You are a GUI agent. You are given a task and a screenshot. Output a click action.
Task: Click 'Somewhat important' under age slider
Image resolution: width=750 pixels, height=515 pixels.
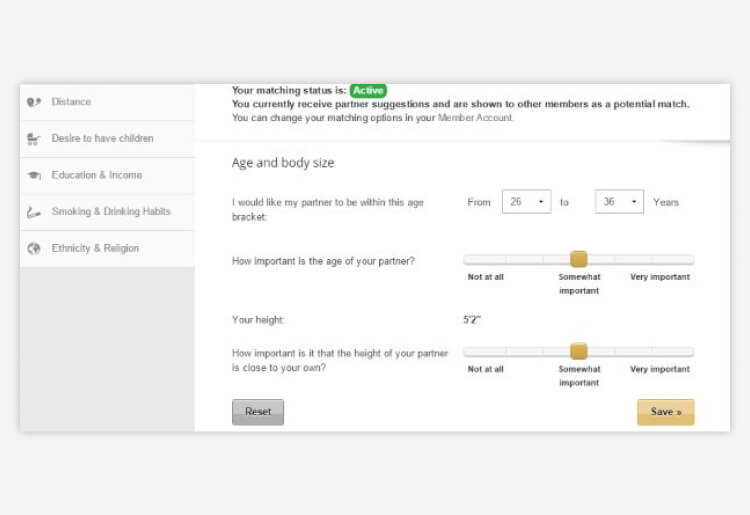coord(579,284)
